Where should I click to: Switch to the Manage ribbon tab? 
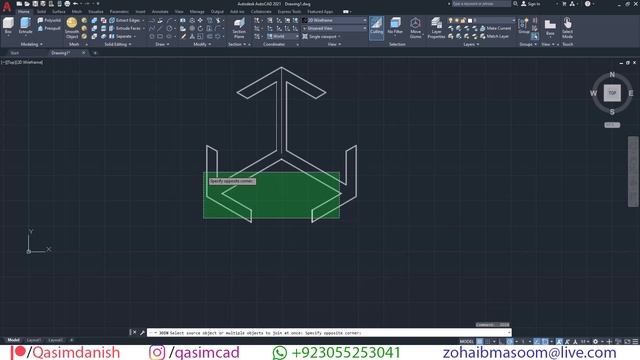click(197, 12)
